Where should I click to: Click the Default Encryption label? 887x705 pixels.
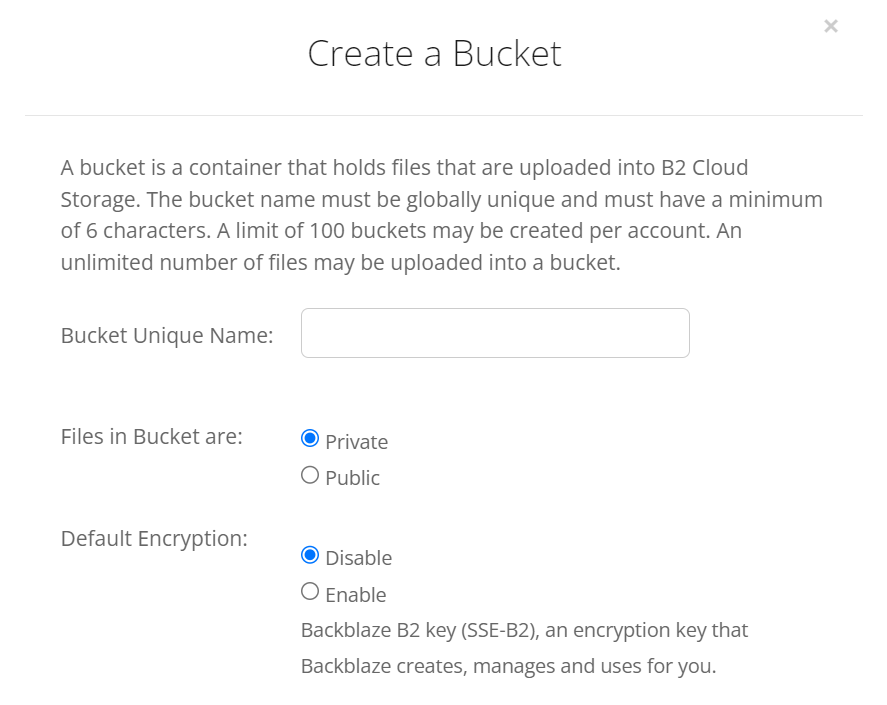(x=153, y=537)
